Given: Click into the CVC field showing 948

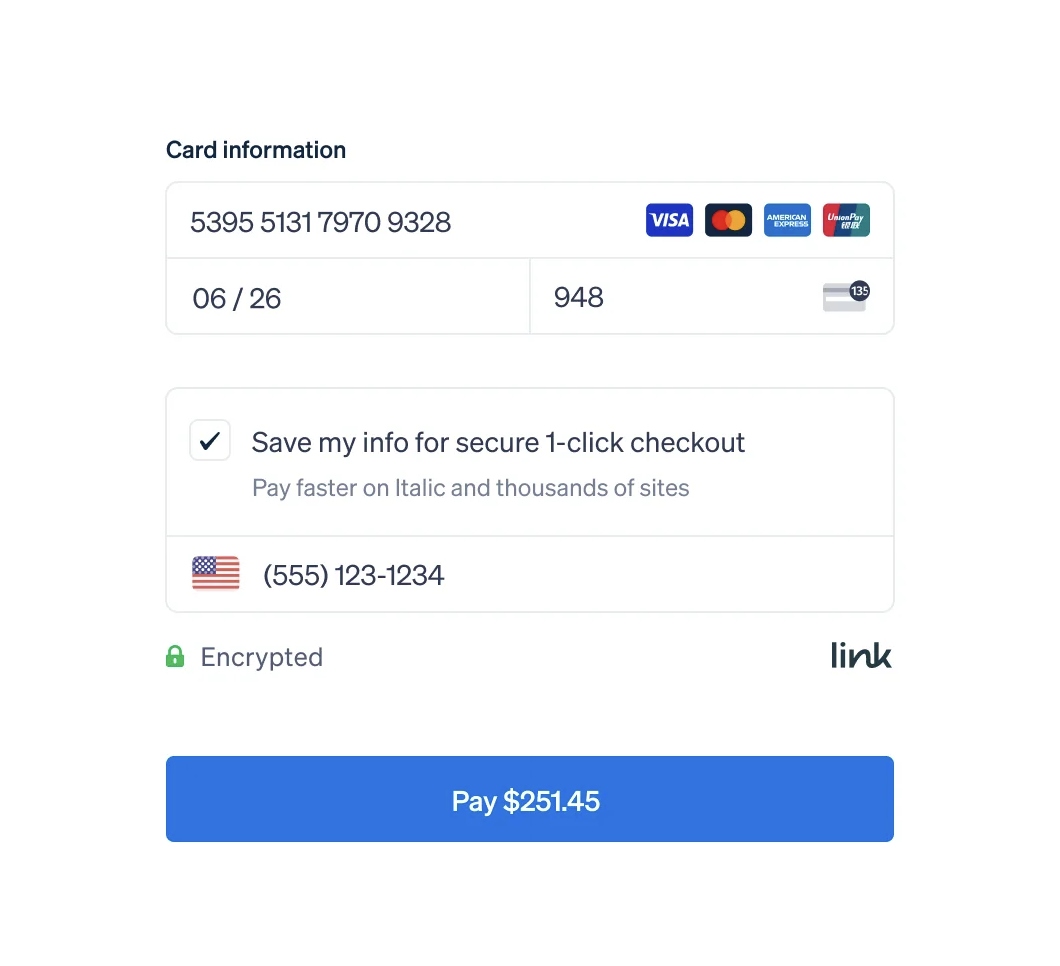Looking at the screenshot, I should tap(670, 298).
